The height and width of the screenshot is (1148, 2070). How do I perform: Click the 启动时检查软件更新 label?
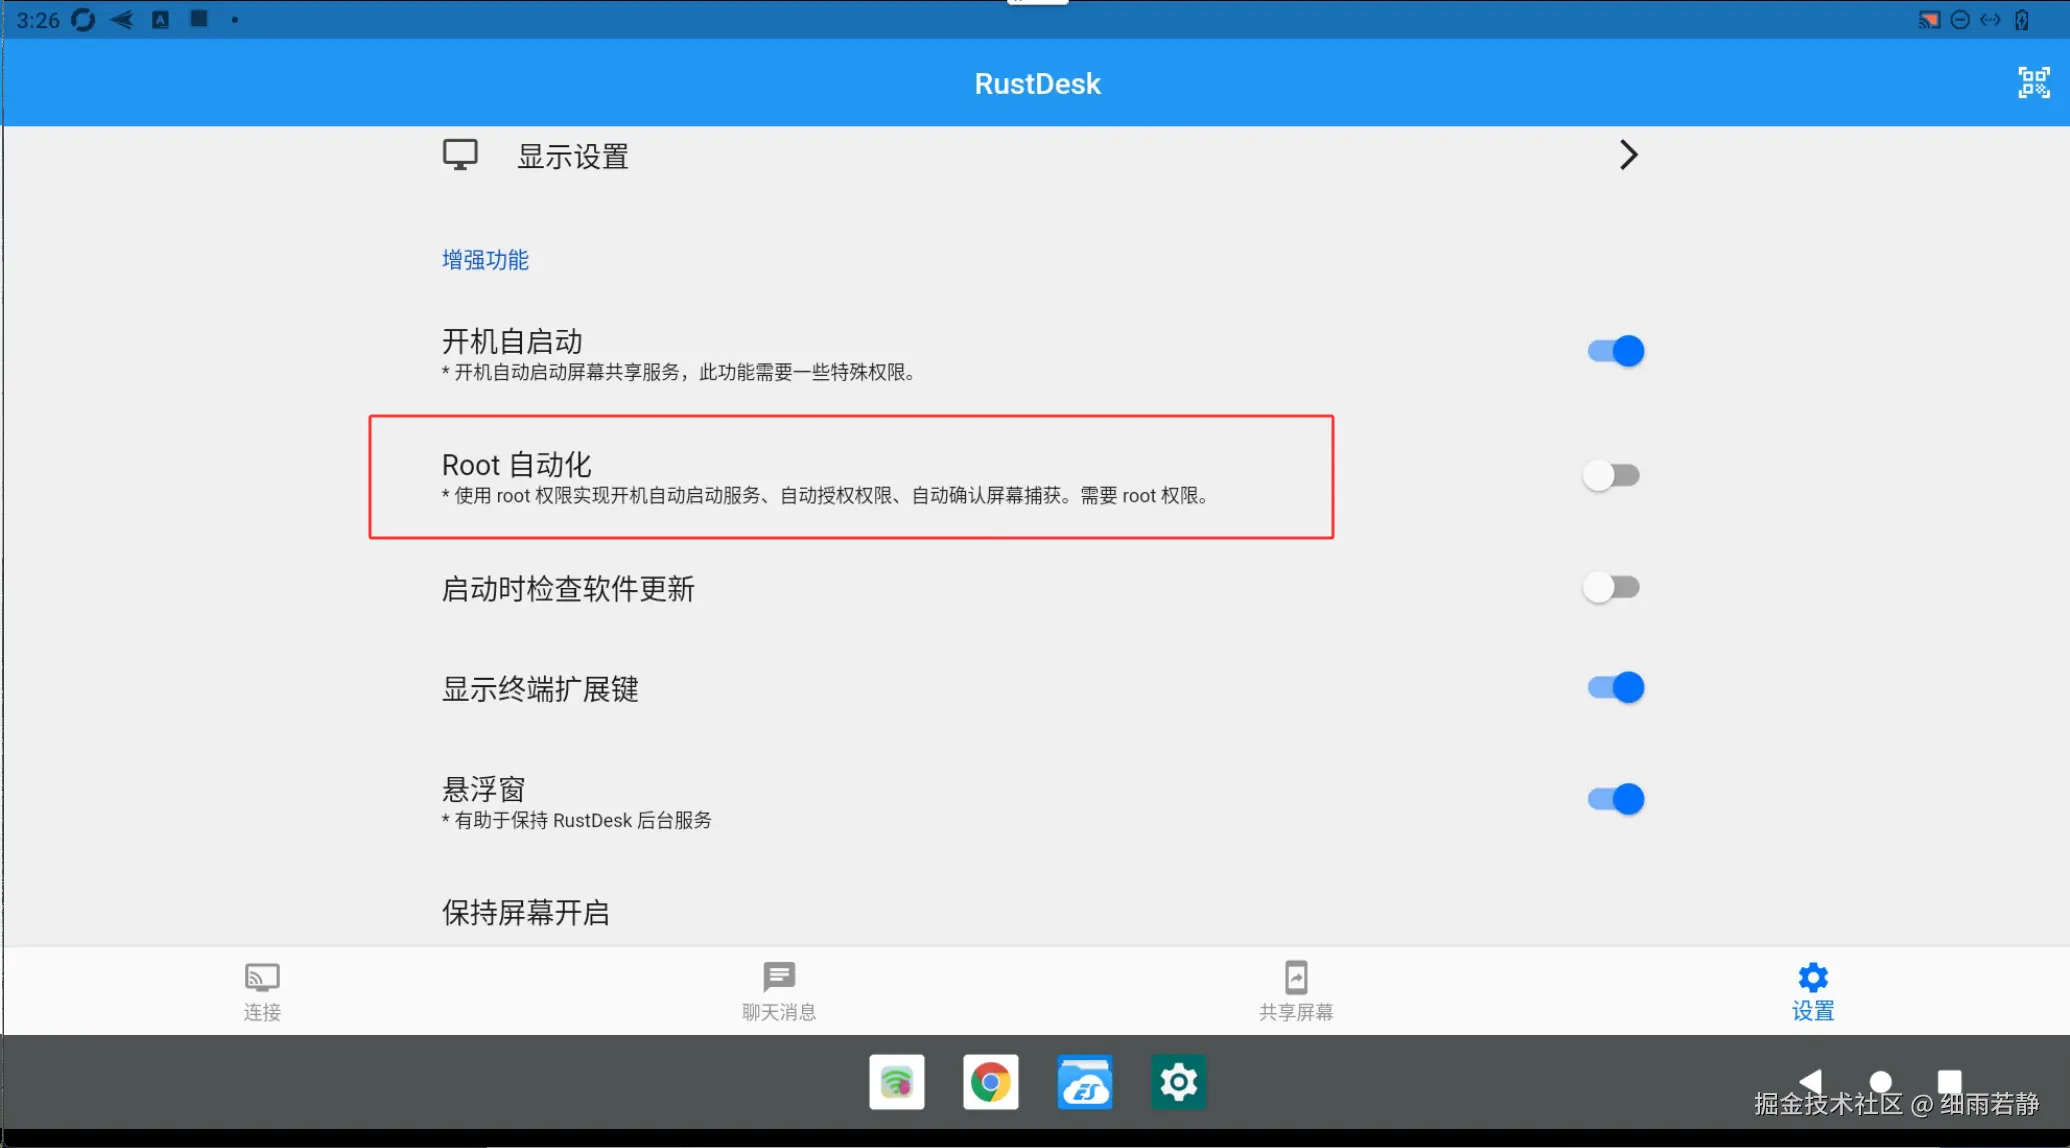(x=568, y=589)
